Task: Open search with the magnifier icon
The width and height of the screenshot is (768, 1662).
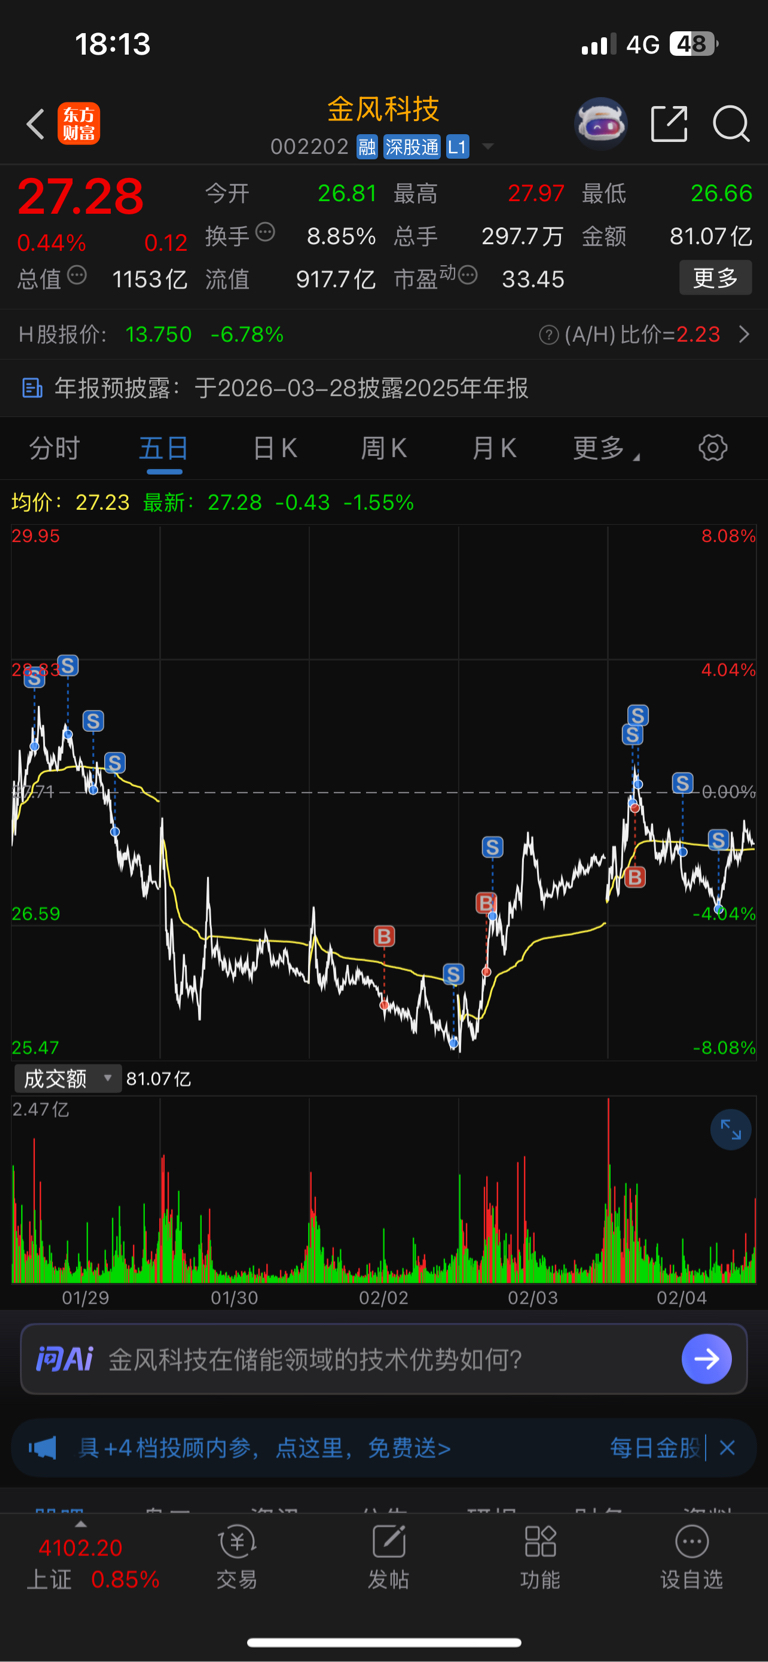Action: click(x=731, y=124)
